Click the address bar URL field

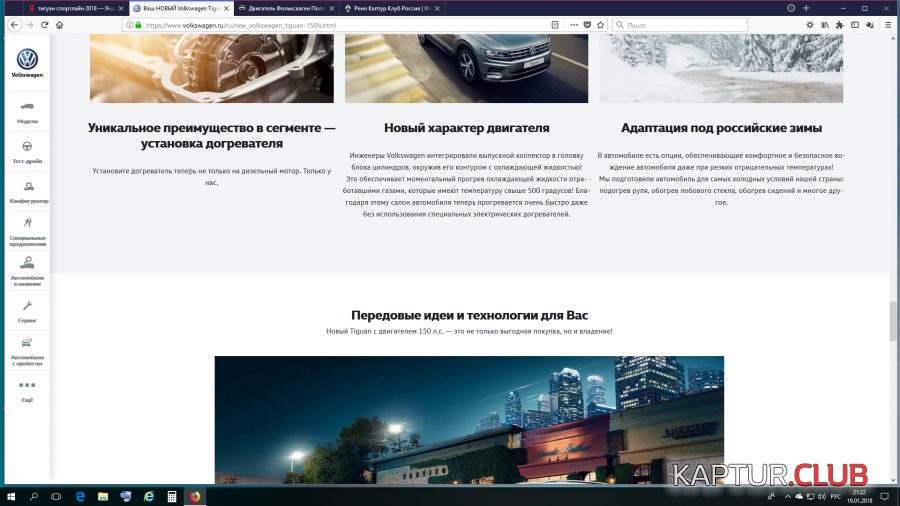pyautogui.click(x=344, y=25)
